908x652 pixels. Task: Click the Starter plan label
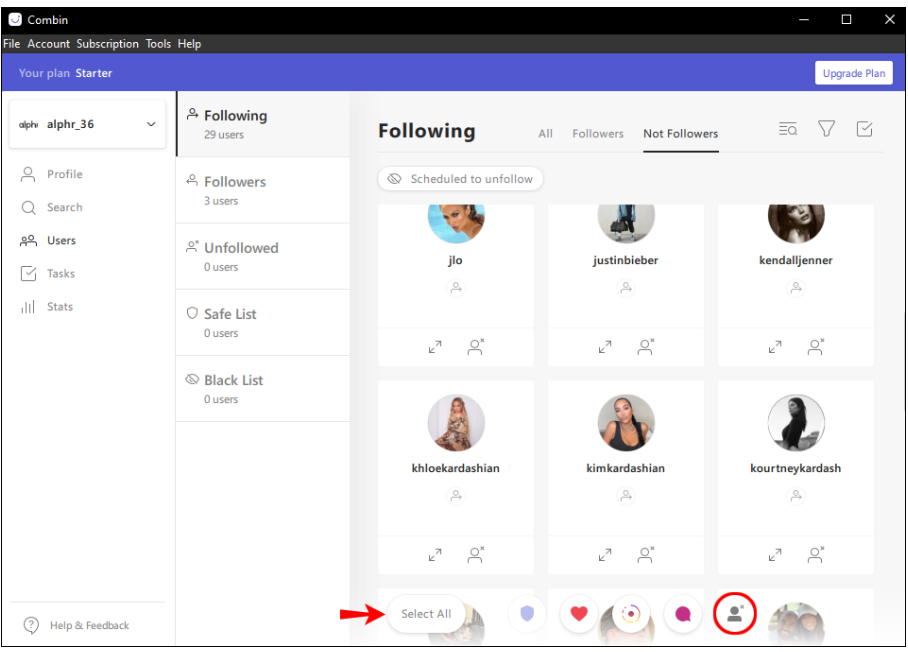pyautogui.click(x=94, y=73)
